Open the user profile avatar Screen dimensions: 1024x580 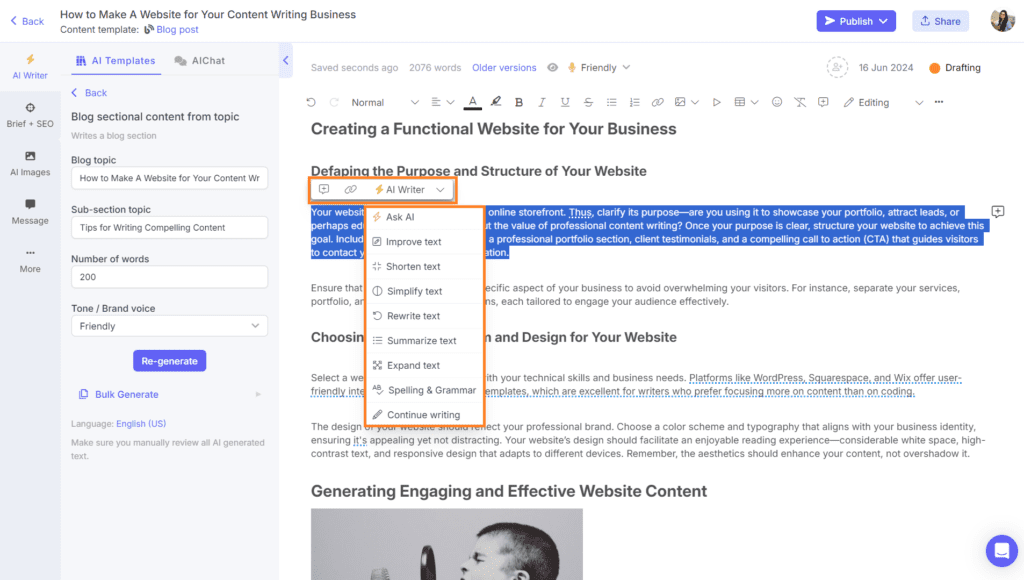[1002, 21]
